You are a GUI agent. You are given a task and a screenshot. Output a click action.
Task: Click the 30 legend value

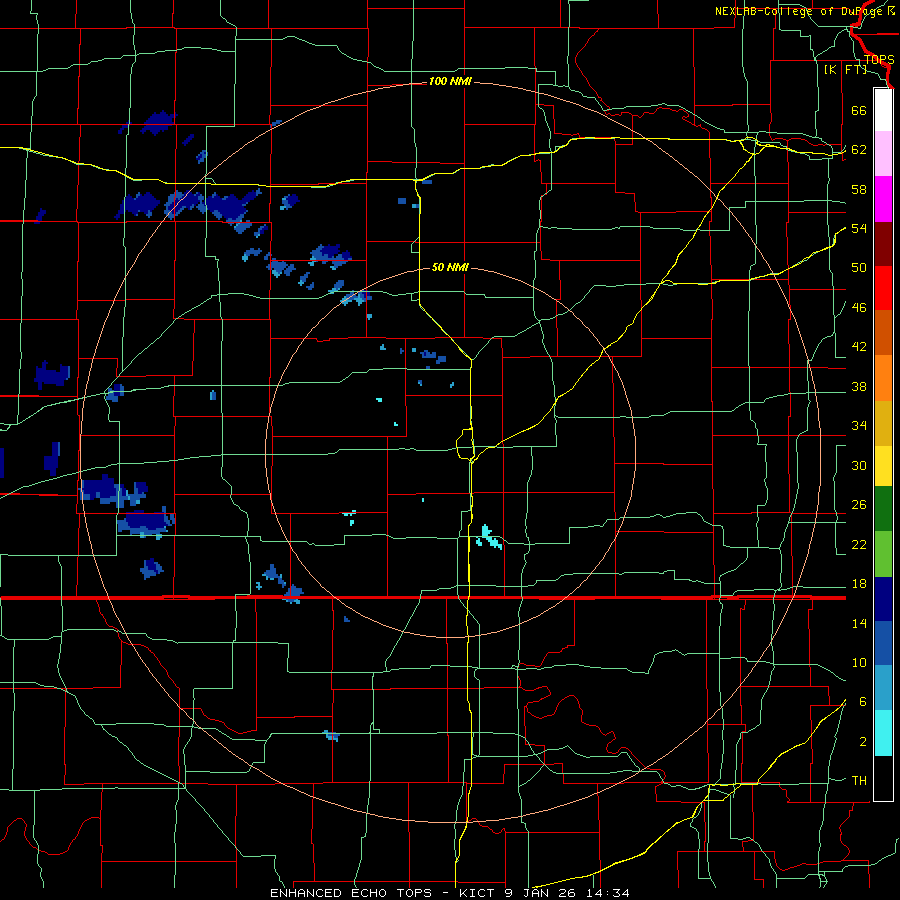pos(859,465)
